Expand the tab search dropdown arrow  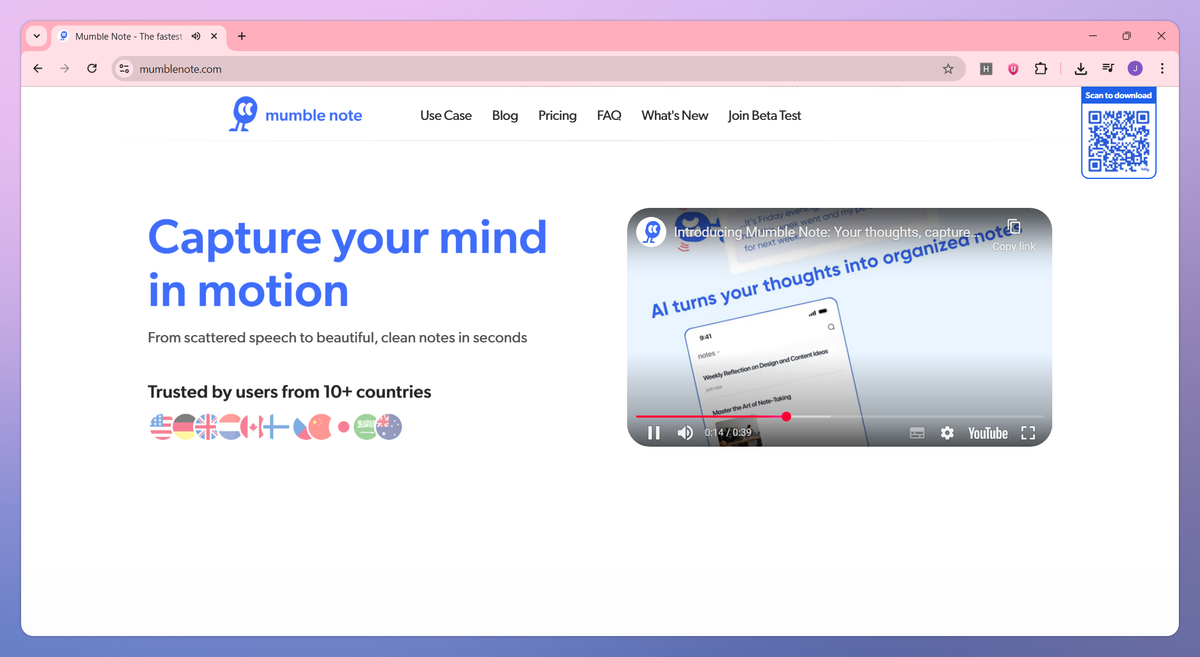tap(37, 36)
